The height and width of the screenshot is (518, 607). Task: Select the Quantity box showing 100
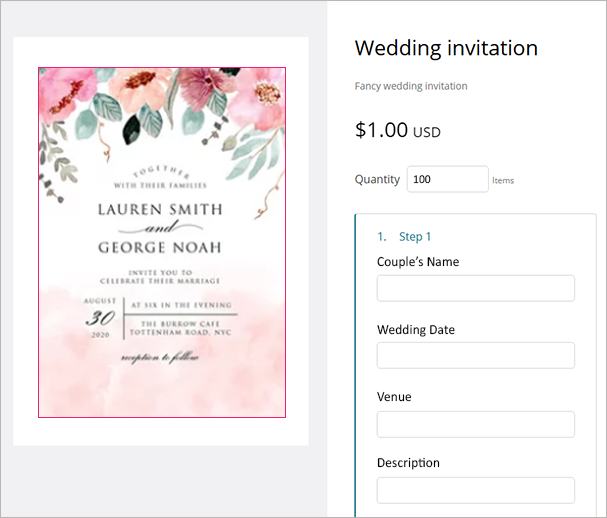447,179
